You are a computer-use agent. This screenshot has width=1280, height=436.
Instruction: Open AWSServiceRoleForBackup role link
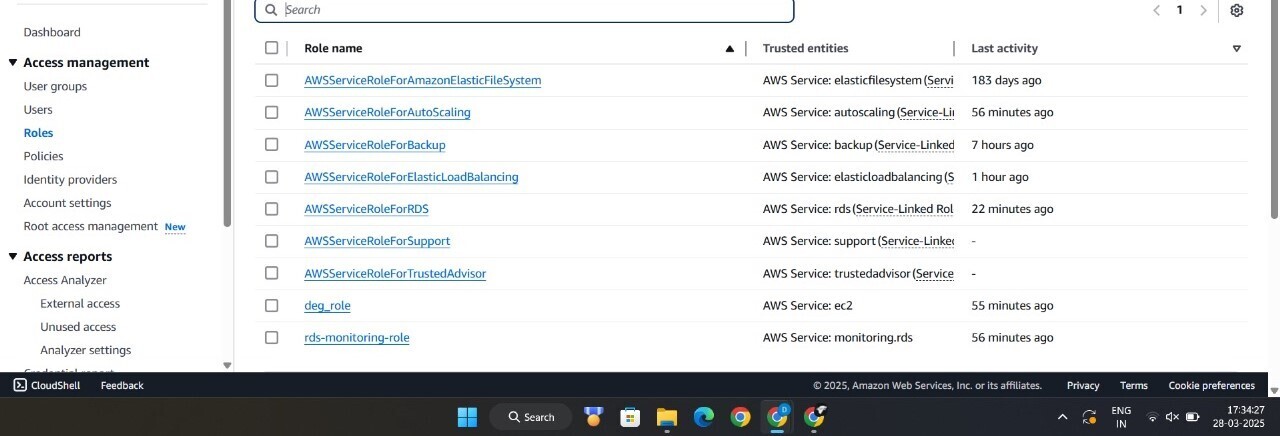click(375, 145)
